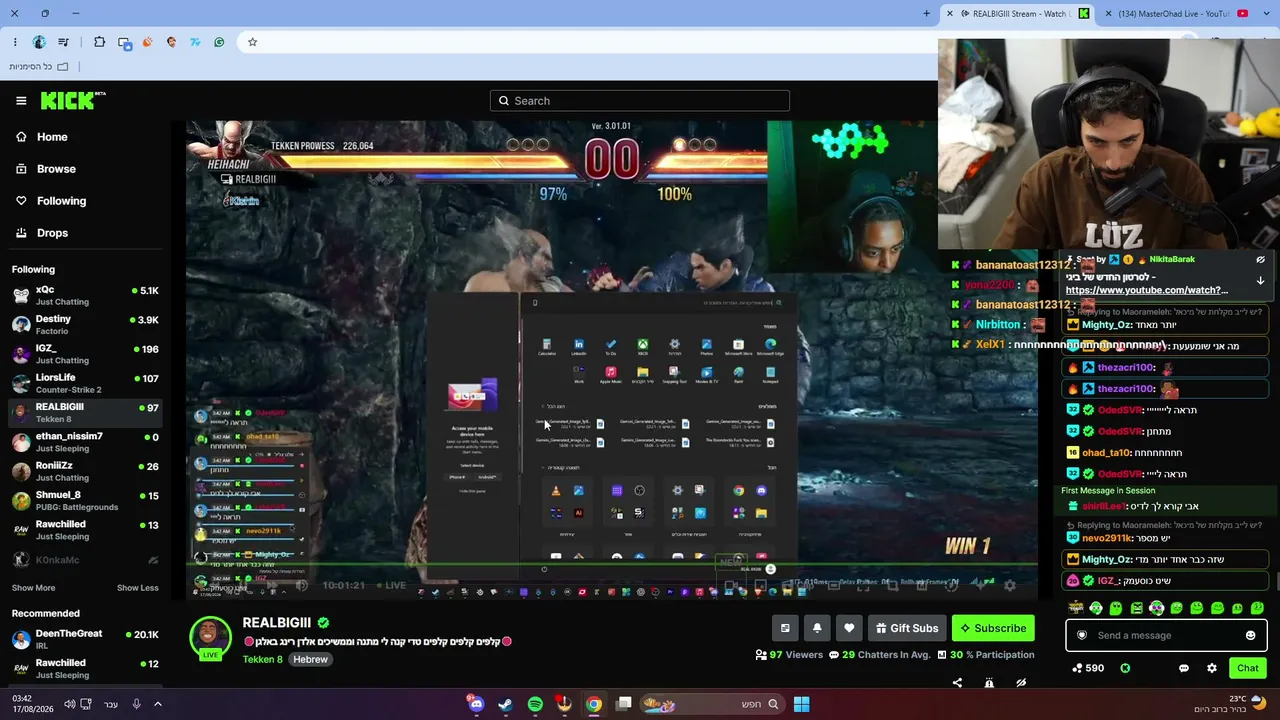Open a new Chrome tab

tap(927, 14)
